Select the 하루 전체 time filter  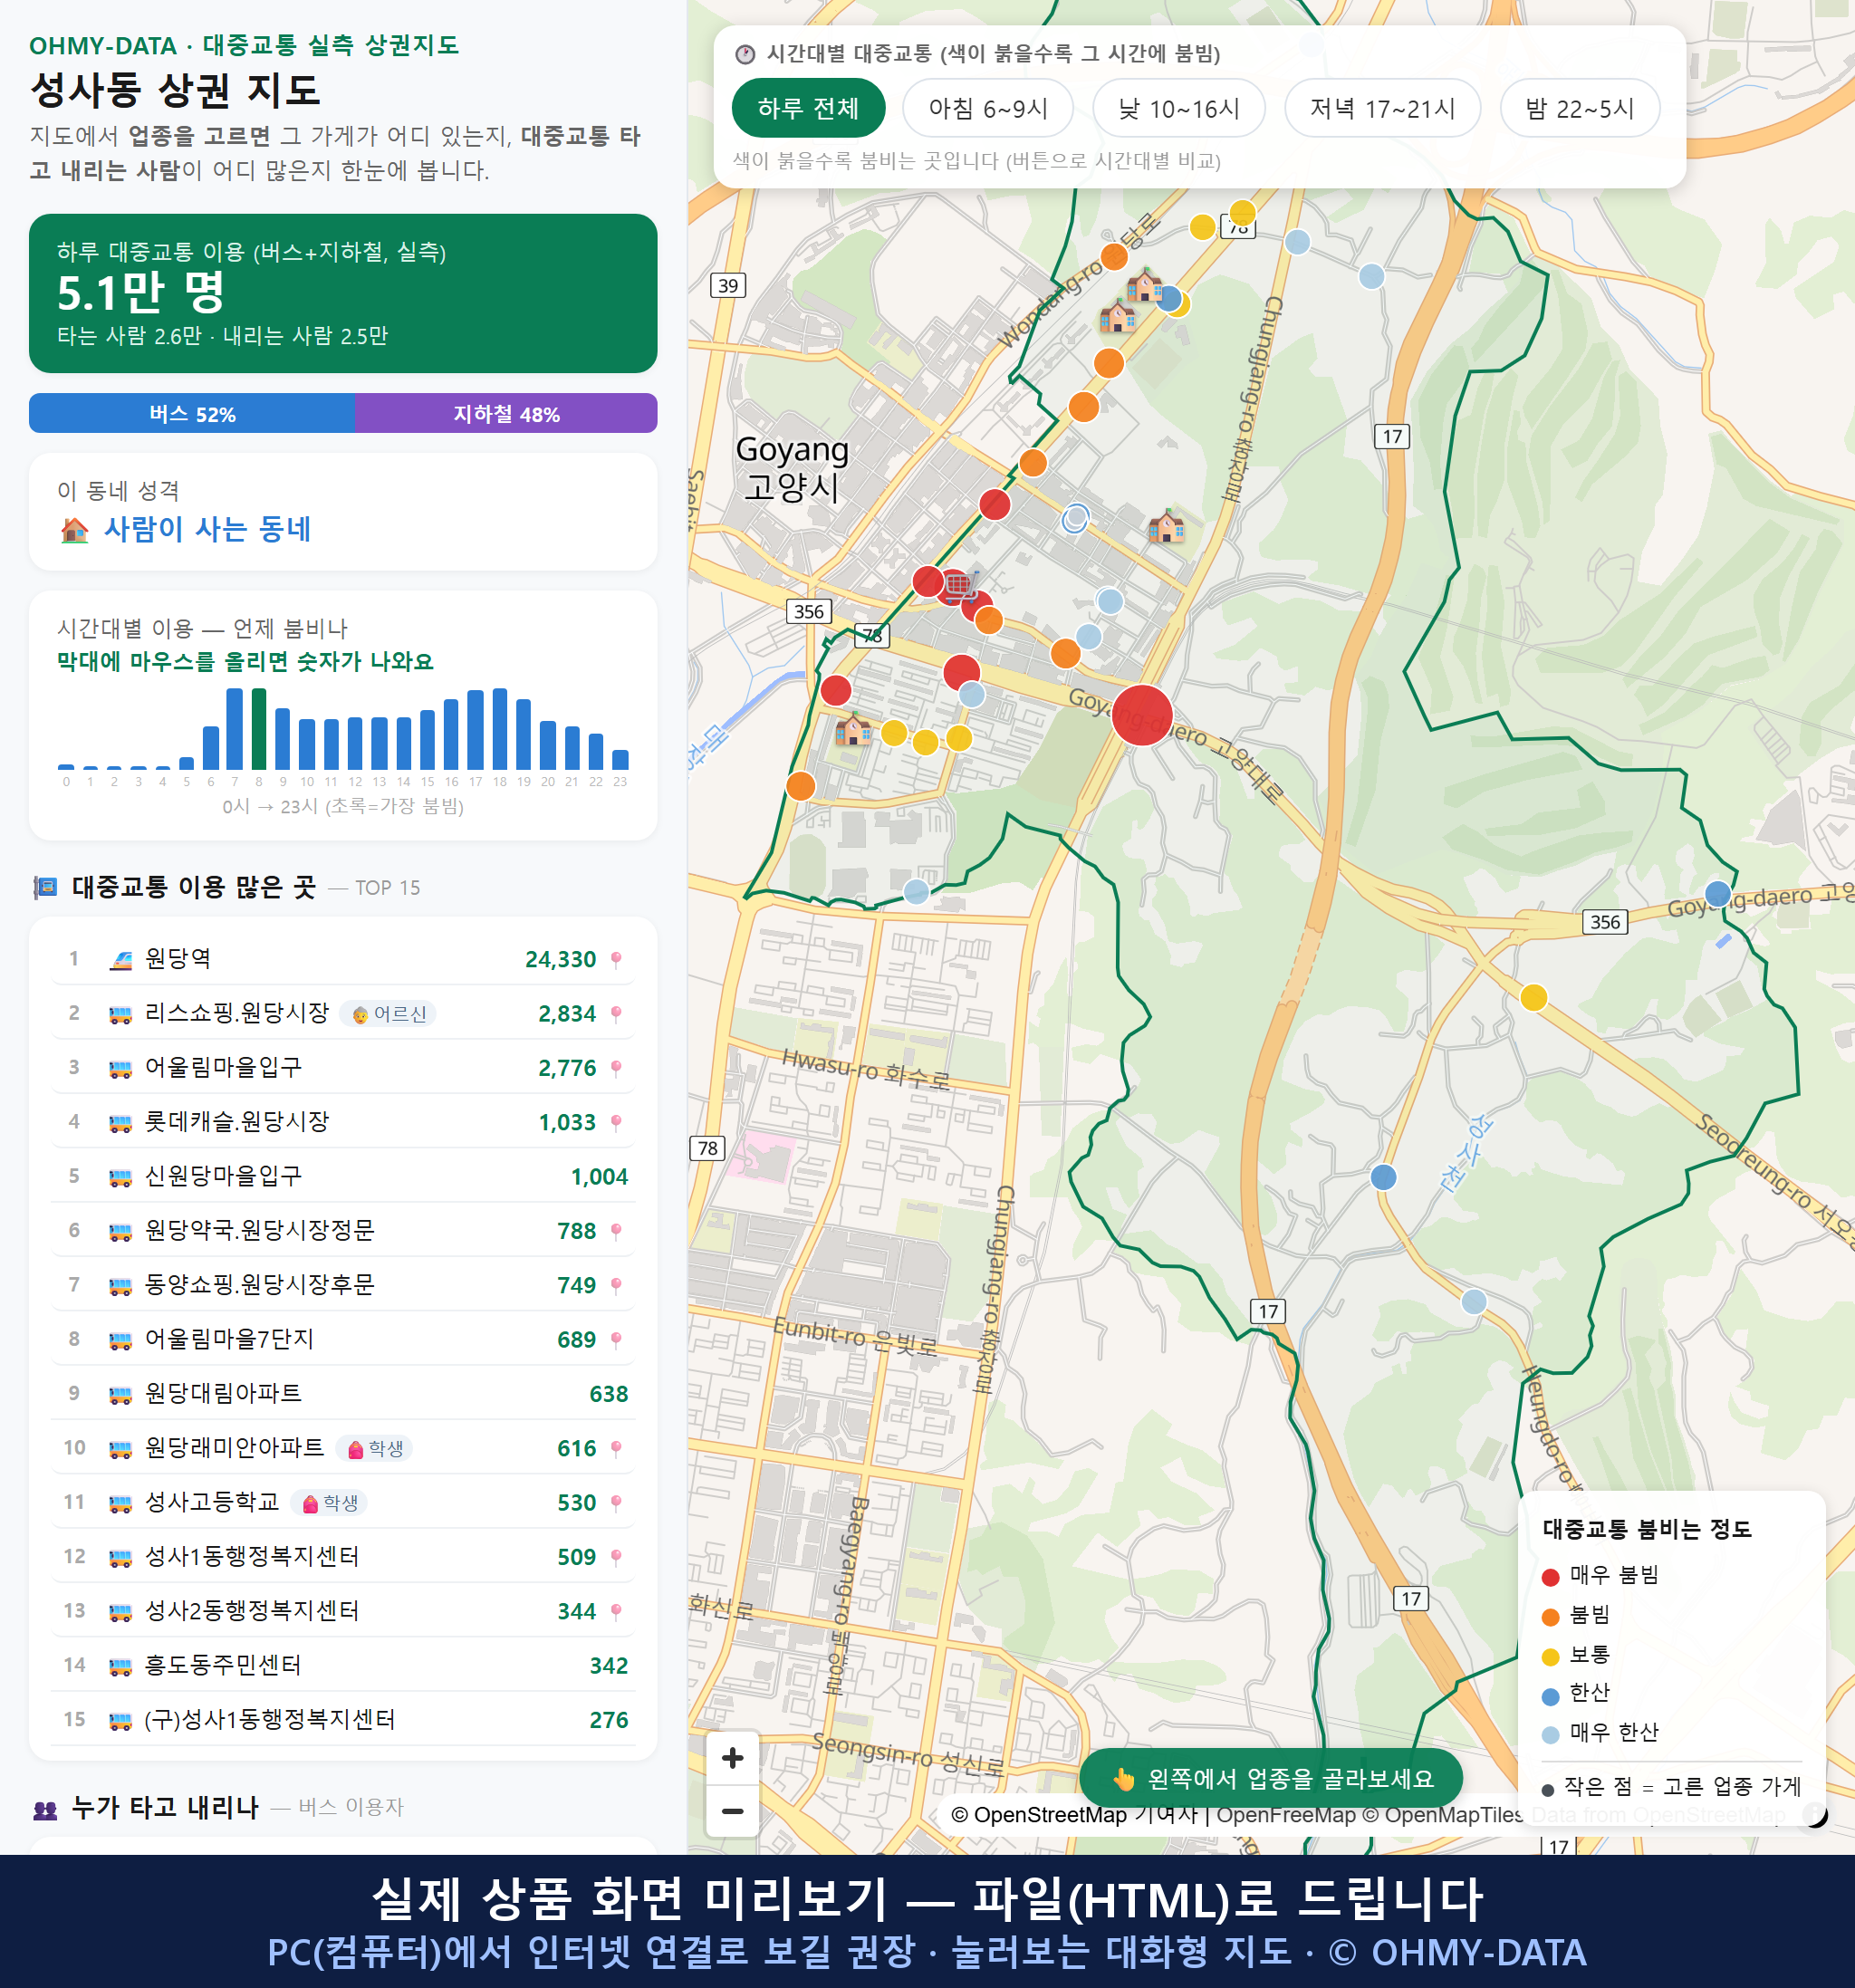click(x=808, y=108)
